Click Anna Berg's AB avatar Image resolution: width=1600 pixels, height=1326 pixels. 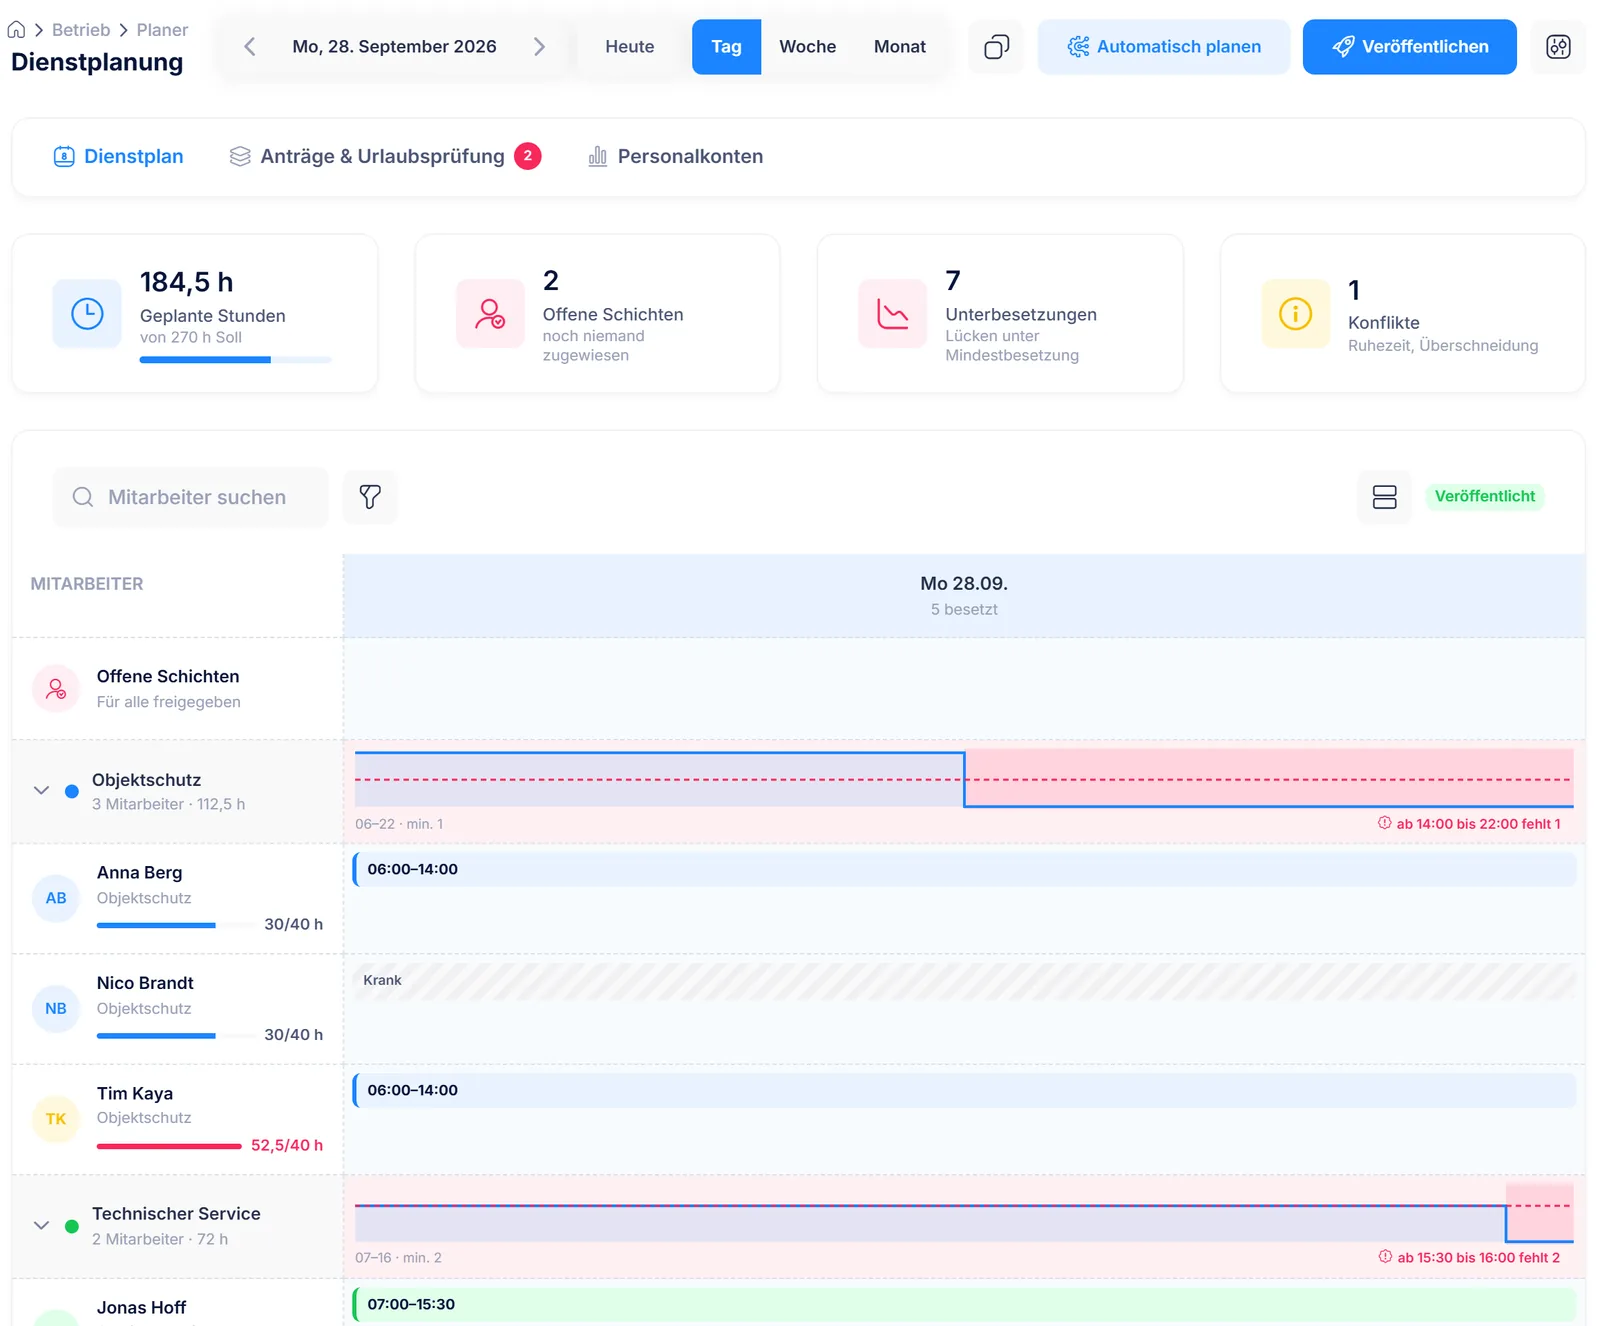point(56,898)
